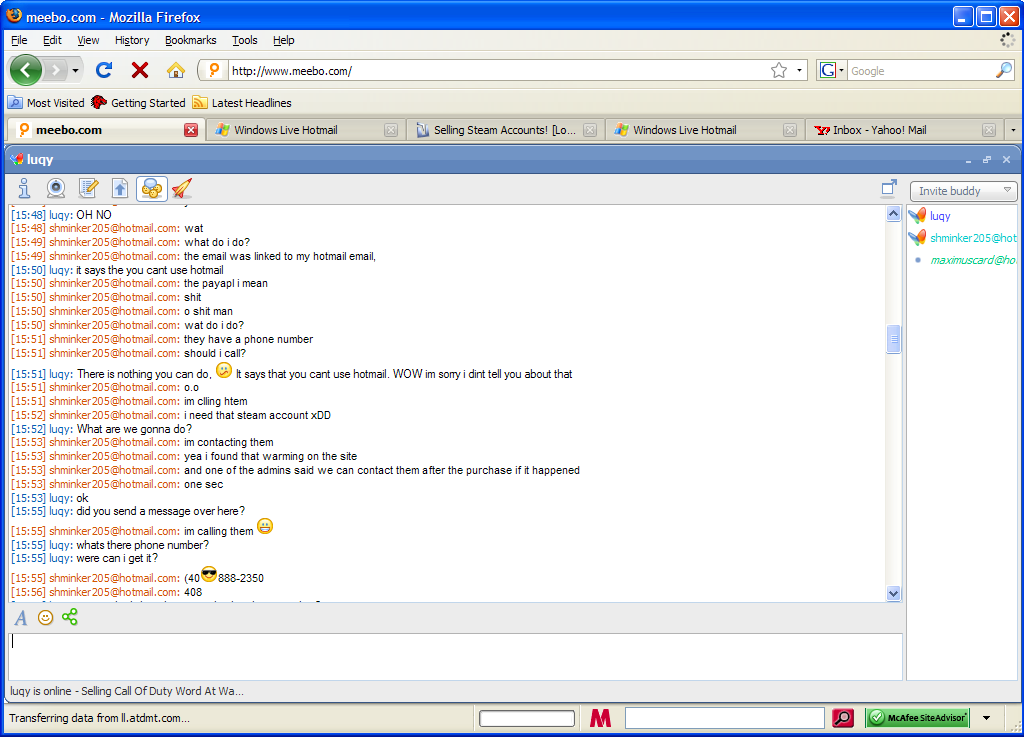Click the meebo logo beside luqy title

(x=17, y=159)
